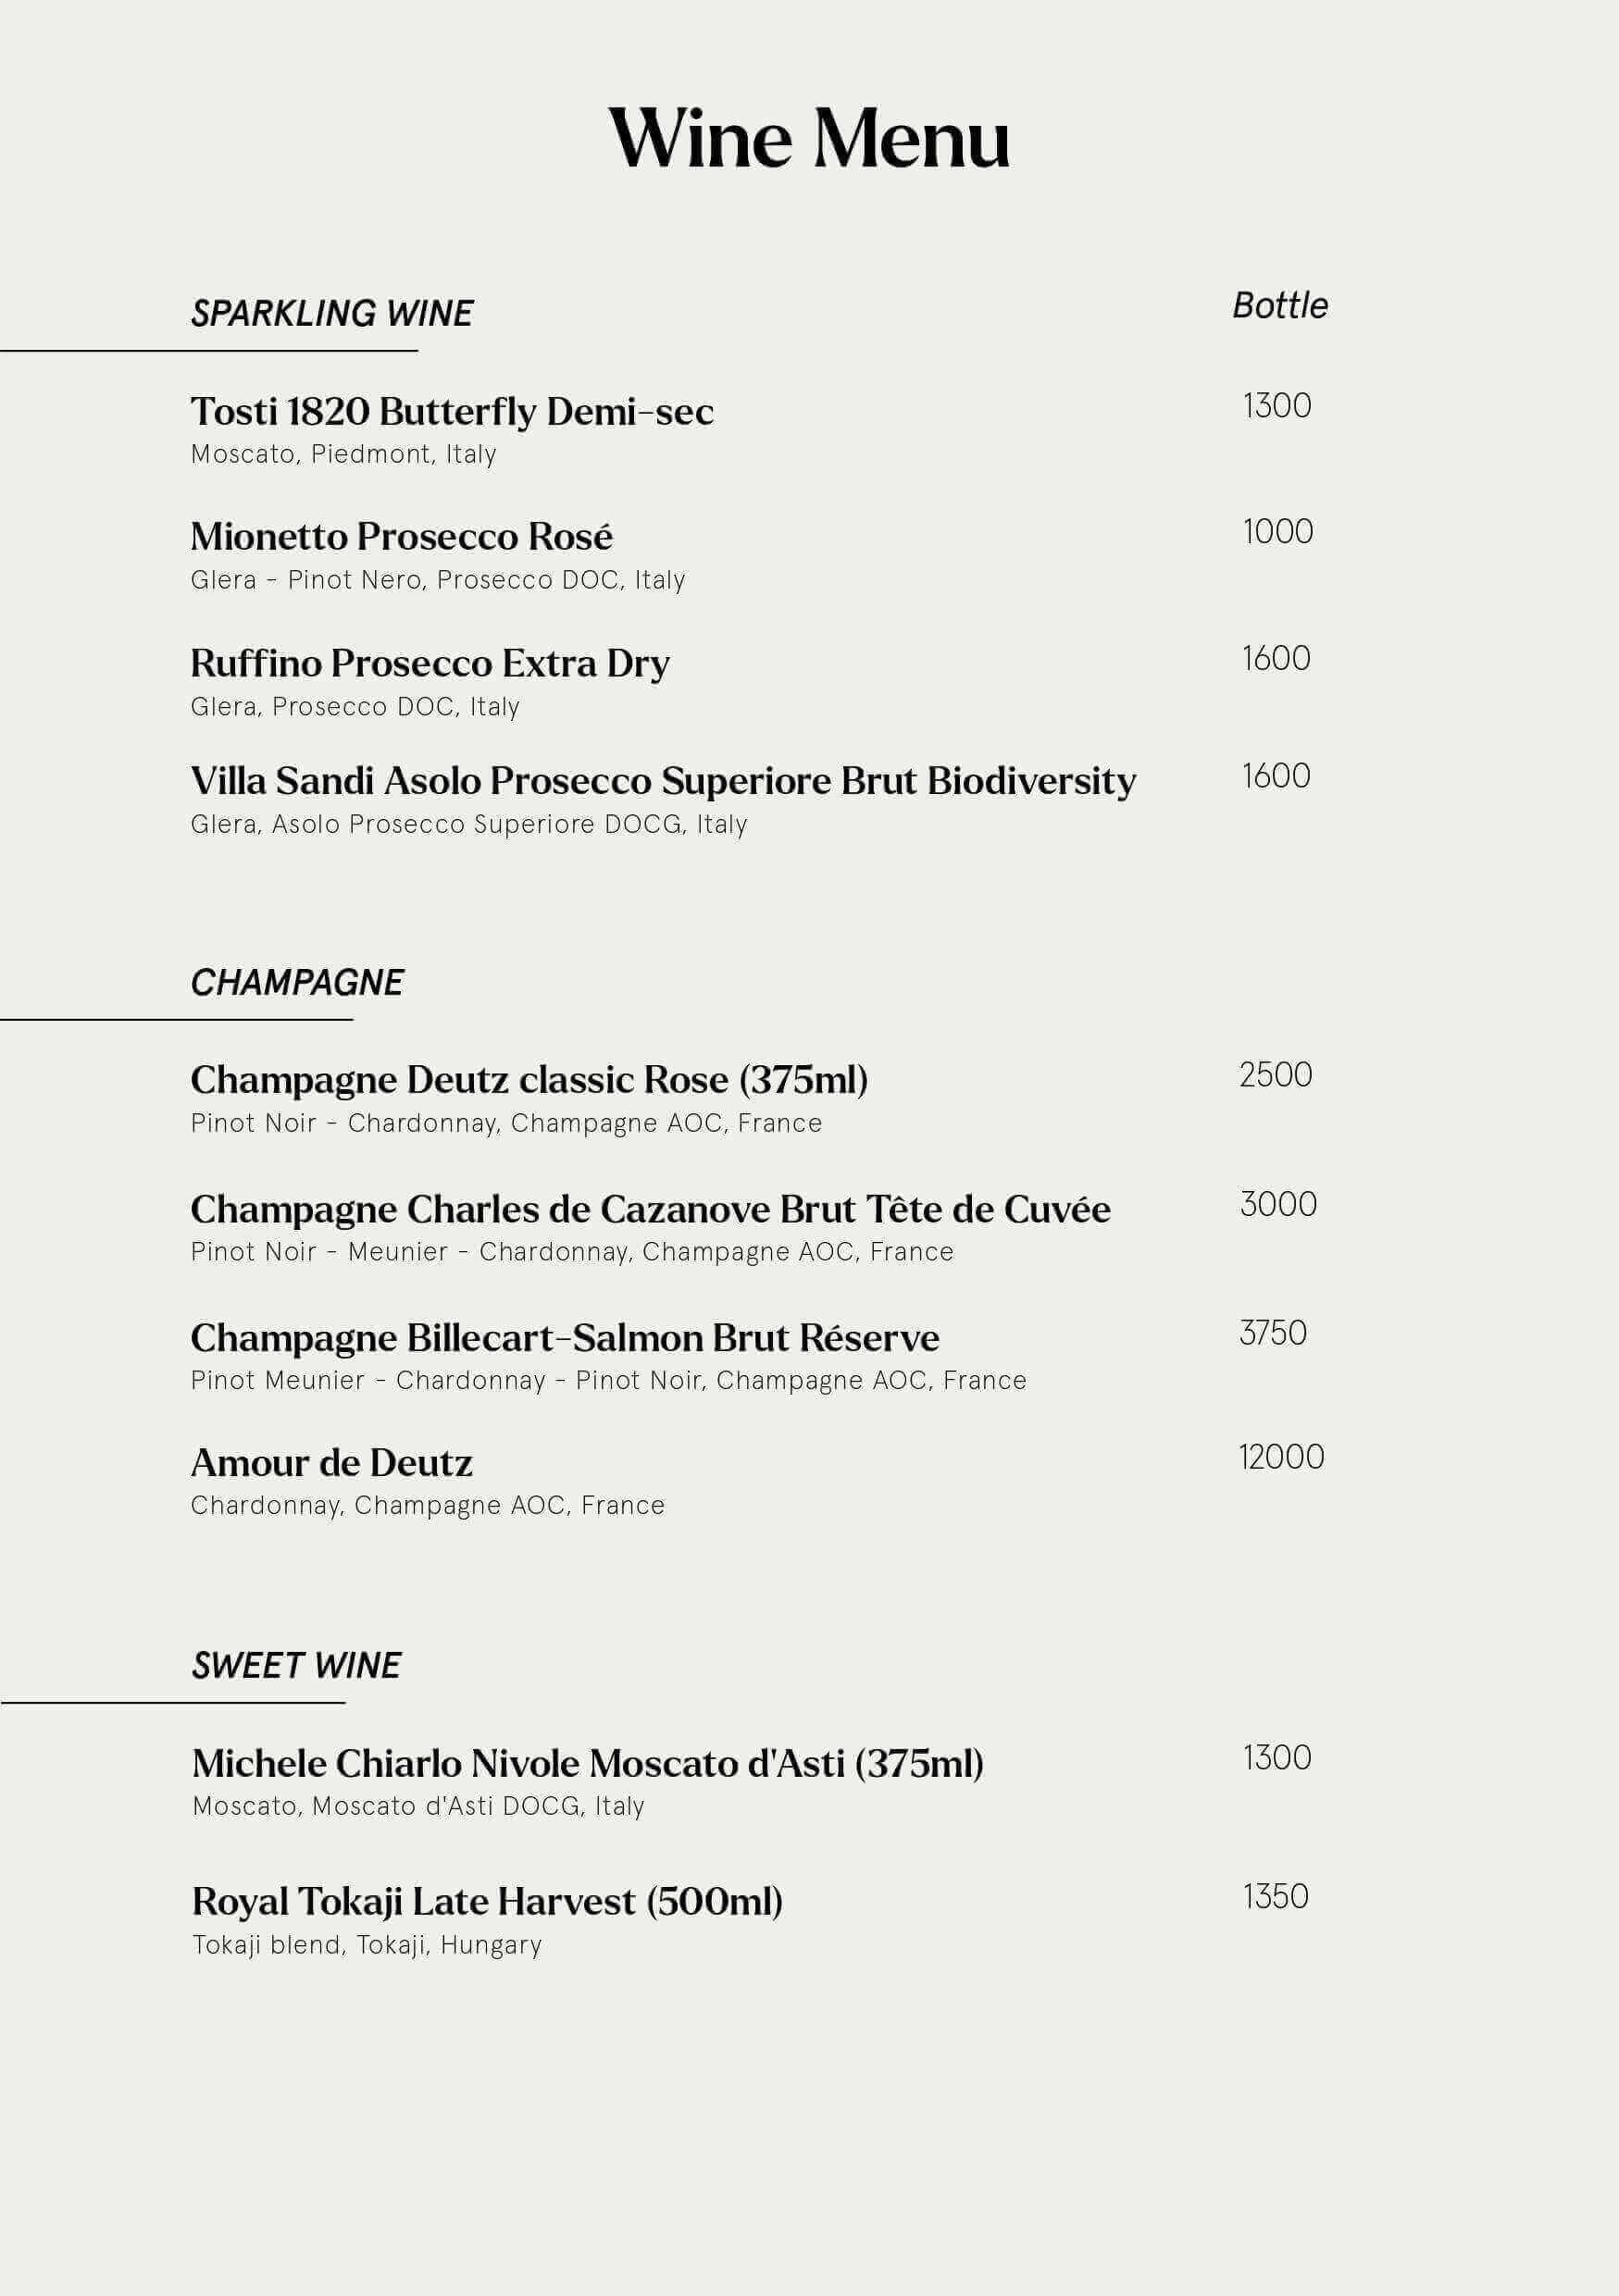
Task: Select Tosti 1820 Butterfly Demi-sec
Action: pos(452,411)
